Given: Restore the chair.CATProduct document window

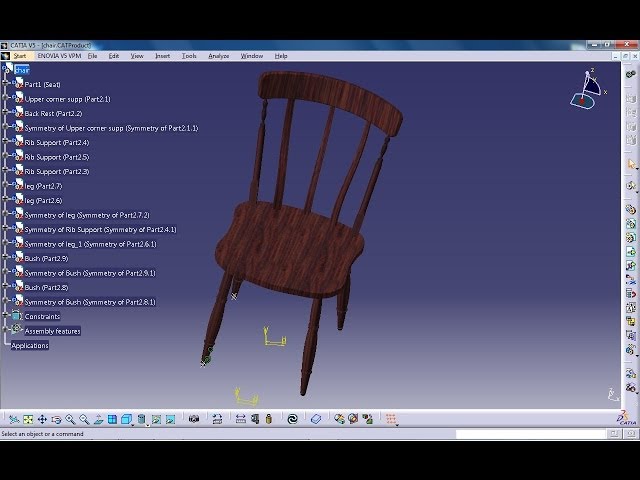Looking at the screenshot, I should 625,56.
